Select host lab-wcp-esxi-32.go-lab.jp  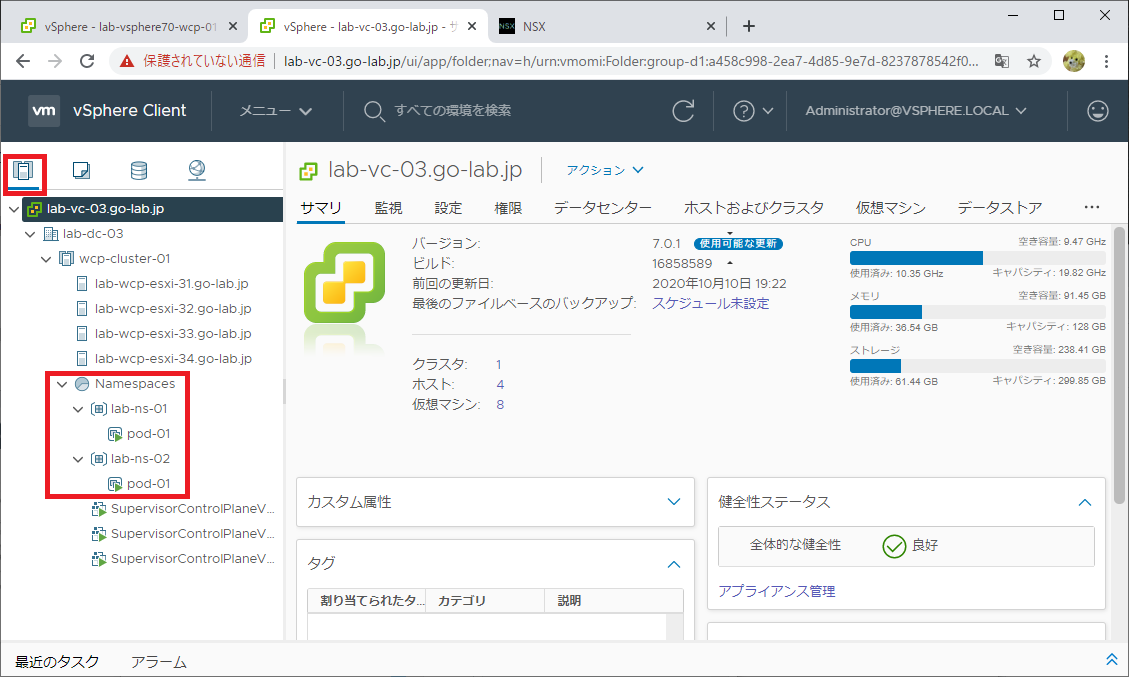pos(173,308)
